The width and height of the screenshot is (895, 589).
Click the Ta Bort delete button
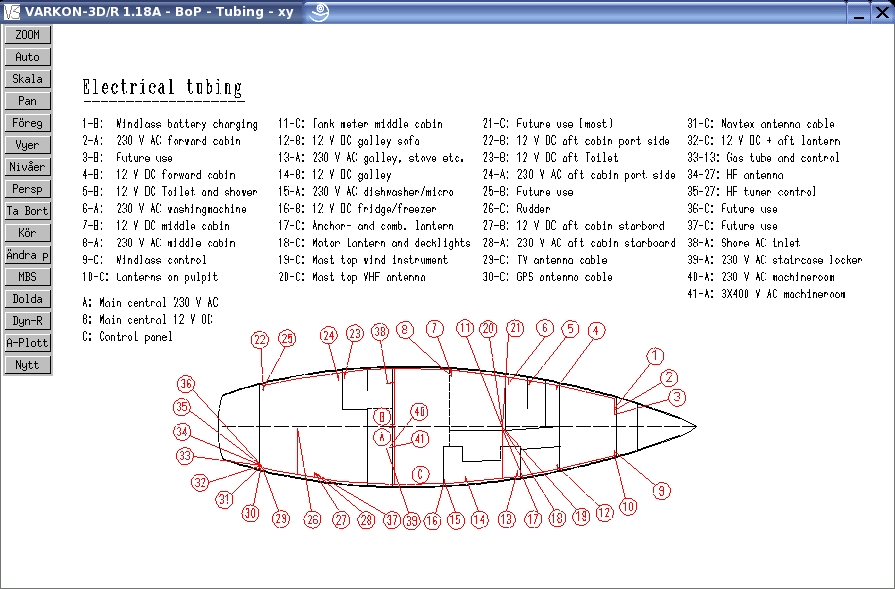[x=27, y=211]
